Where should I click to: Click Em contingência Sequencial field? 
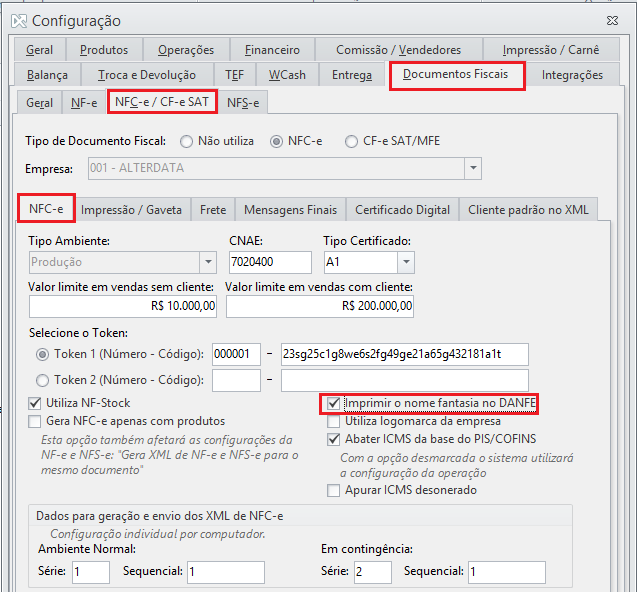coord(507,572)
